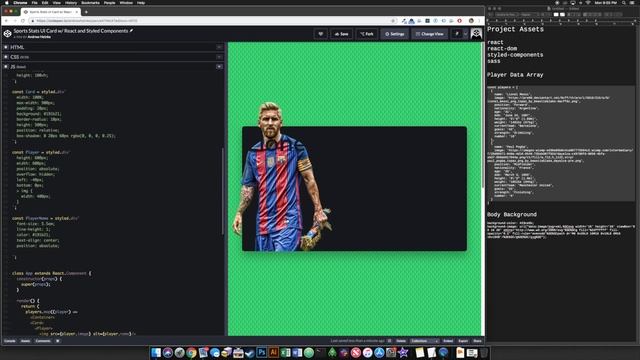Open the Comments panel
Screen dimensions: 640x360
tap(43, 341)
